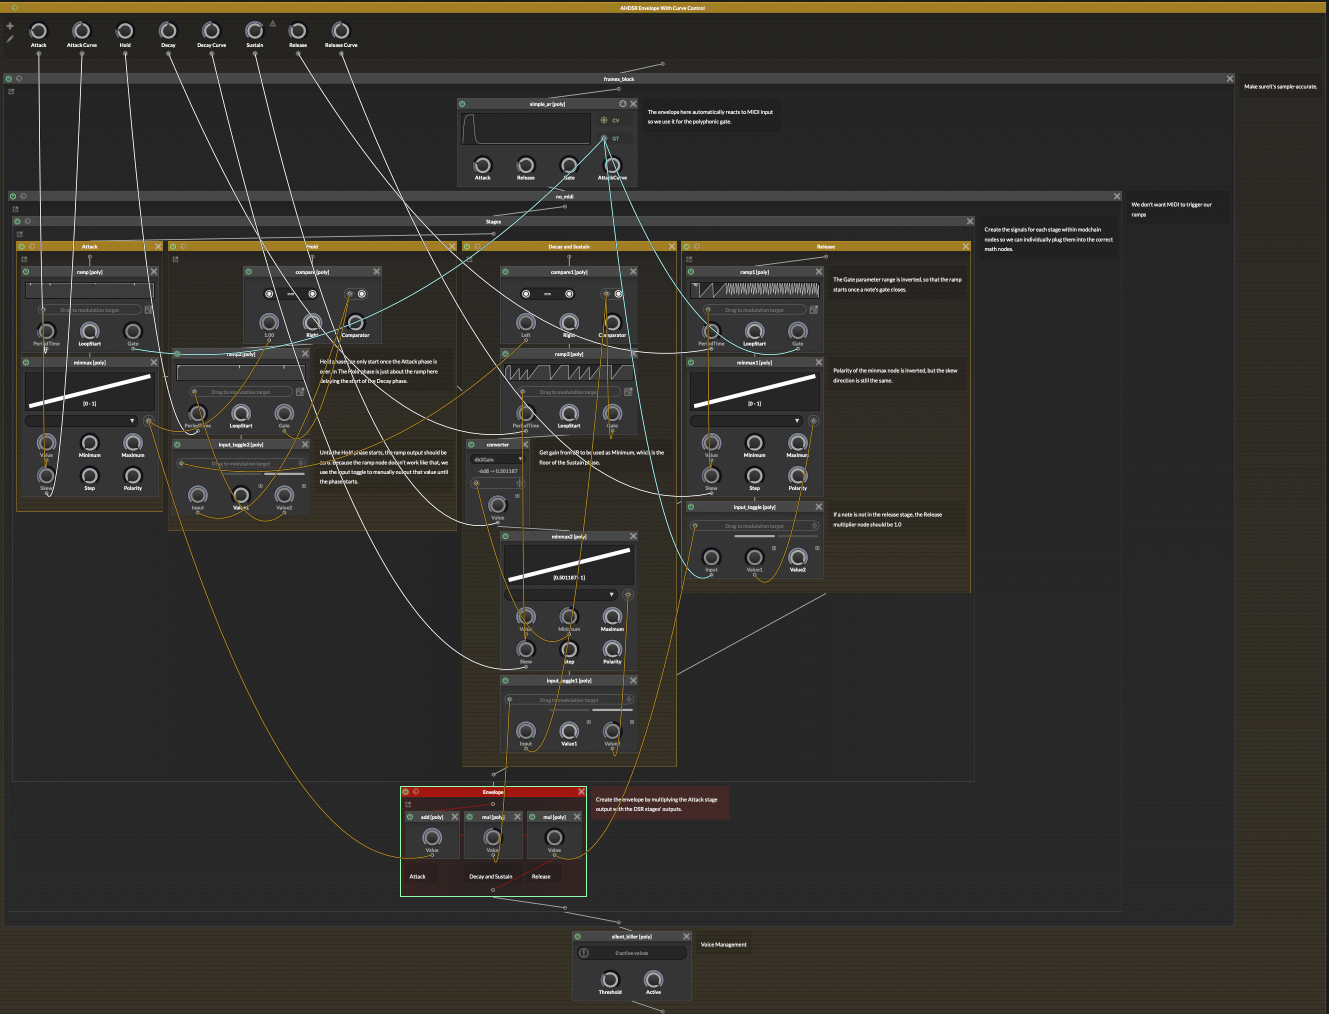Click the silent_killer Threshold knob
Viewport: 1329px width, 1014px height.
(610, 979)
